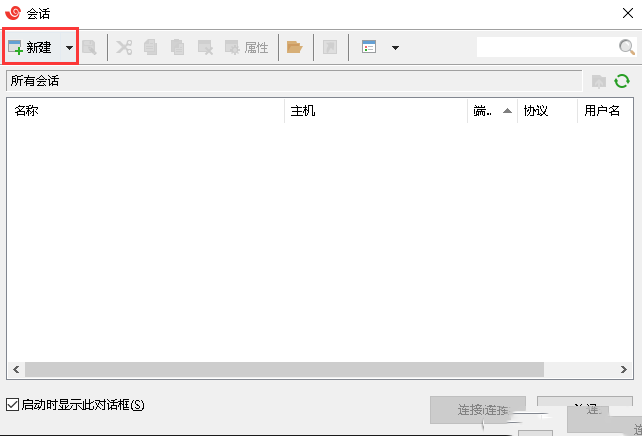Sort by the port (端..) column header
Image resolution: width=642 pixels, height=436 pixels.
click(x=493, y=111)
